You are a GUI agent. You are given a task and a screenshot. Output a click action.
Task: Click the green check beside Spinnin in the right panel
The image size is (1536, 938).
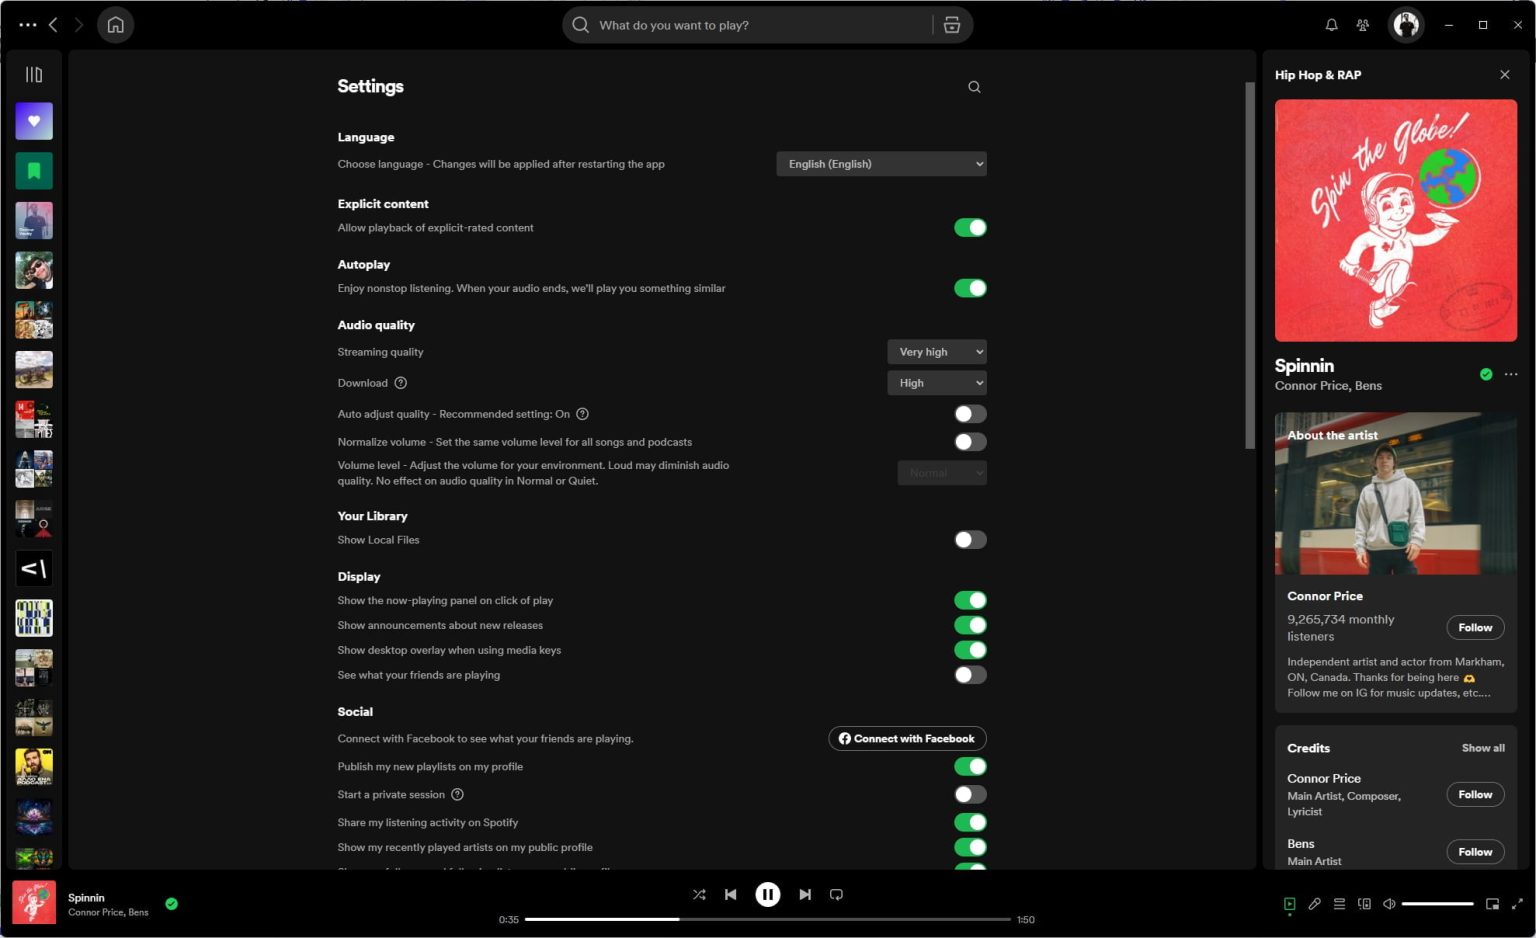click(1486, 375)
